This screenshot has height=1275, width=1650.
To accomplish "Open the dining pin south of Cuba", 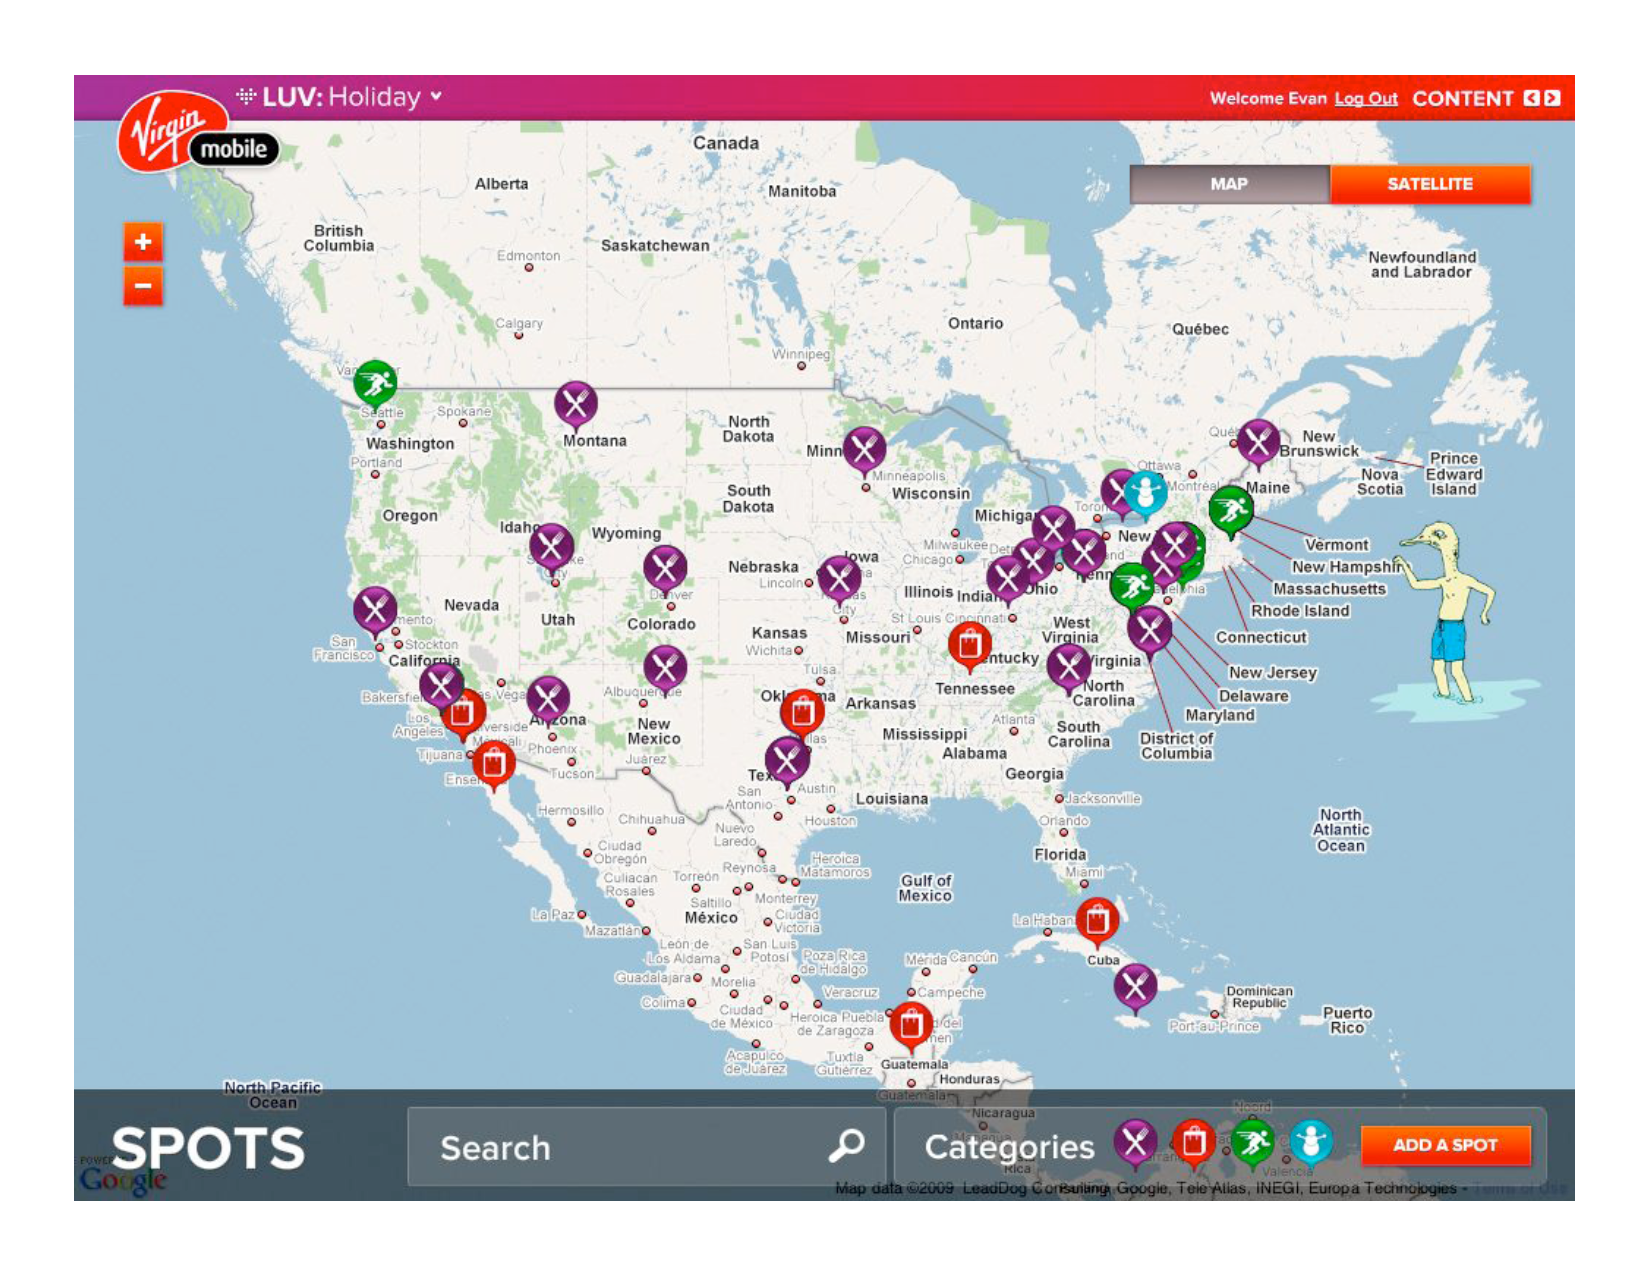I will [x=1135, y=989].
